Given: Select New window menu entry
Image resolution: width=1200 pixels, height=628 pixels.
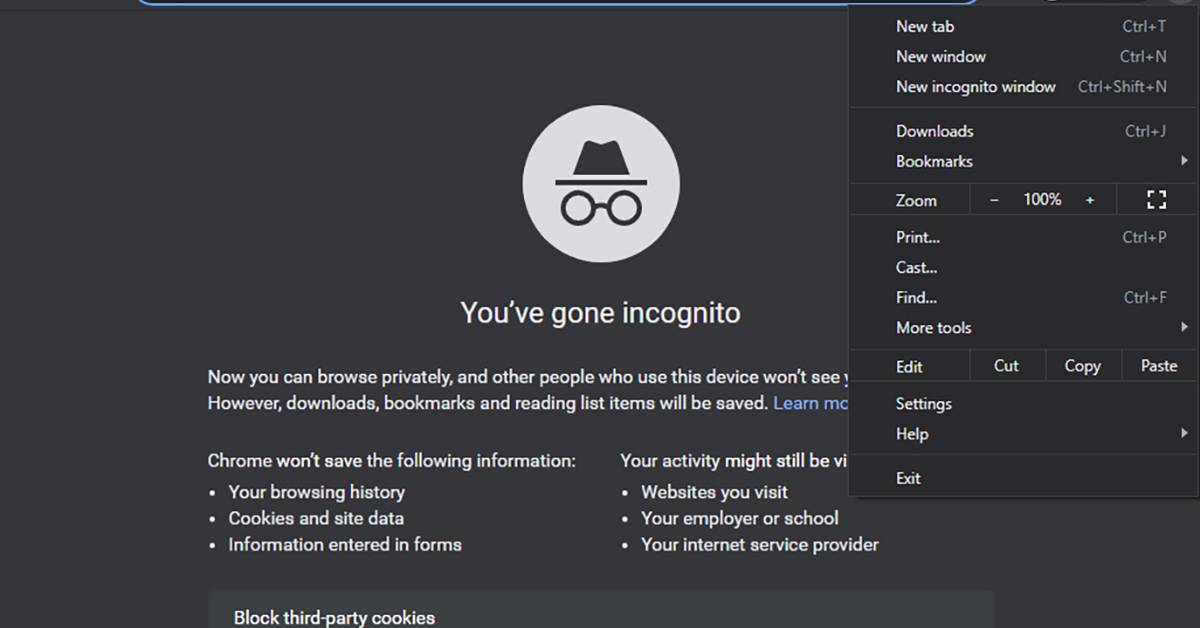Looking at the screenshot, I should [x=941, y=57].
